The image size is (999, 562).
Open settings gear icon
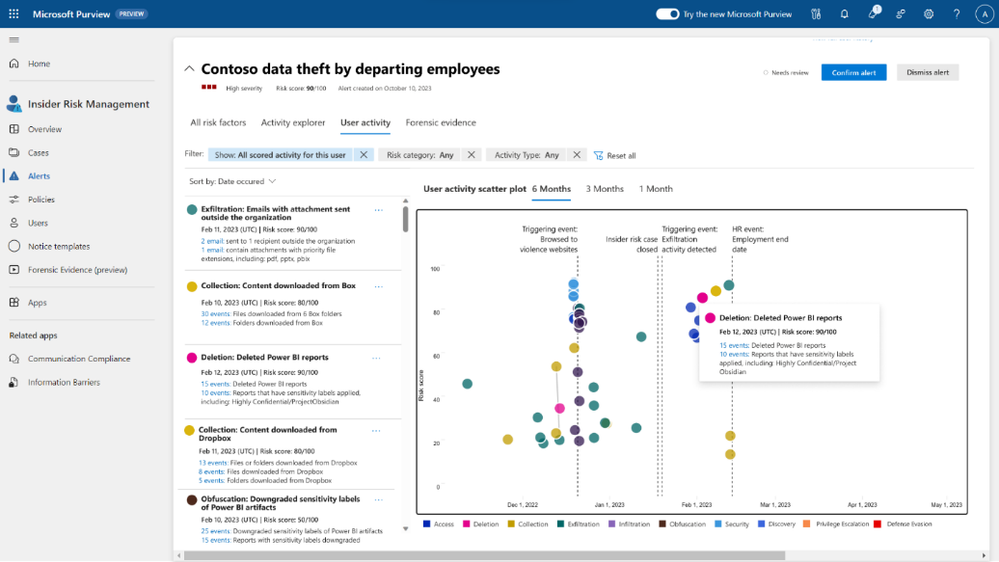(x=928, y=14)
